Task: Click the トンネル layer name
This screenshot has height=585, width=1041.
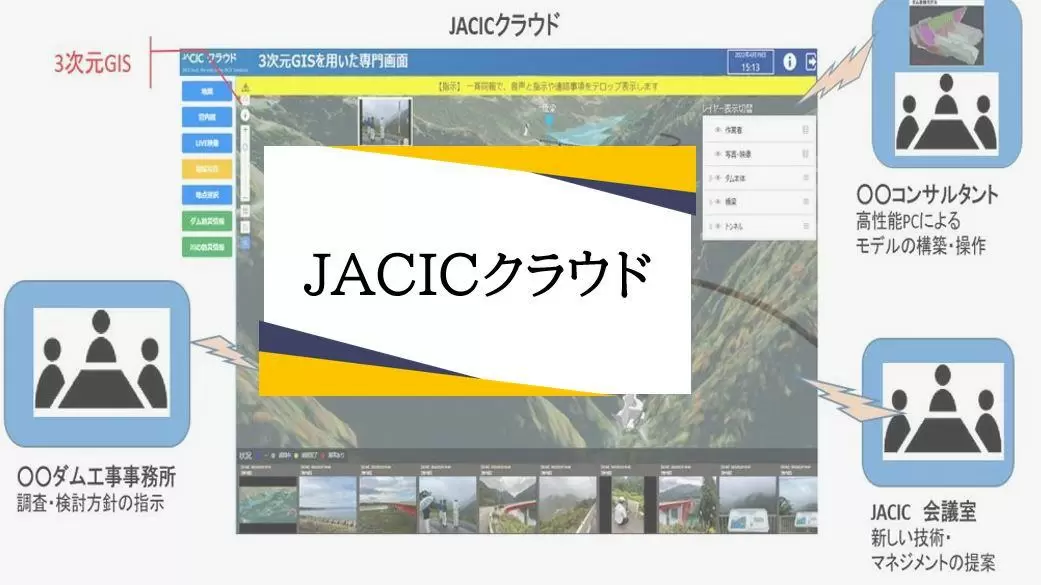Action: click(x=734, y=226)
